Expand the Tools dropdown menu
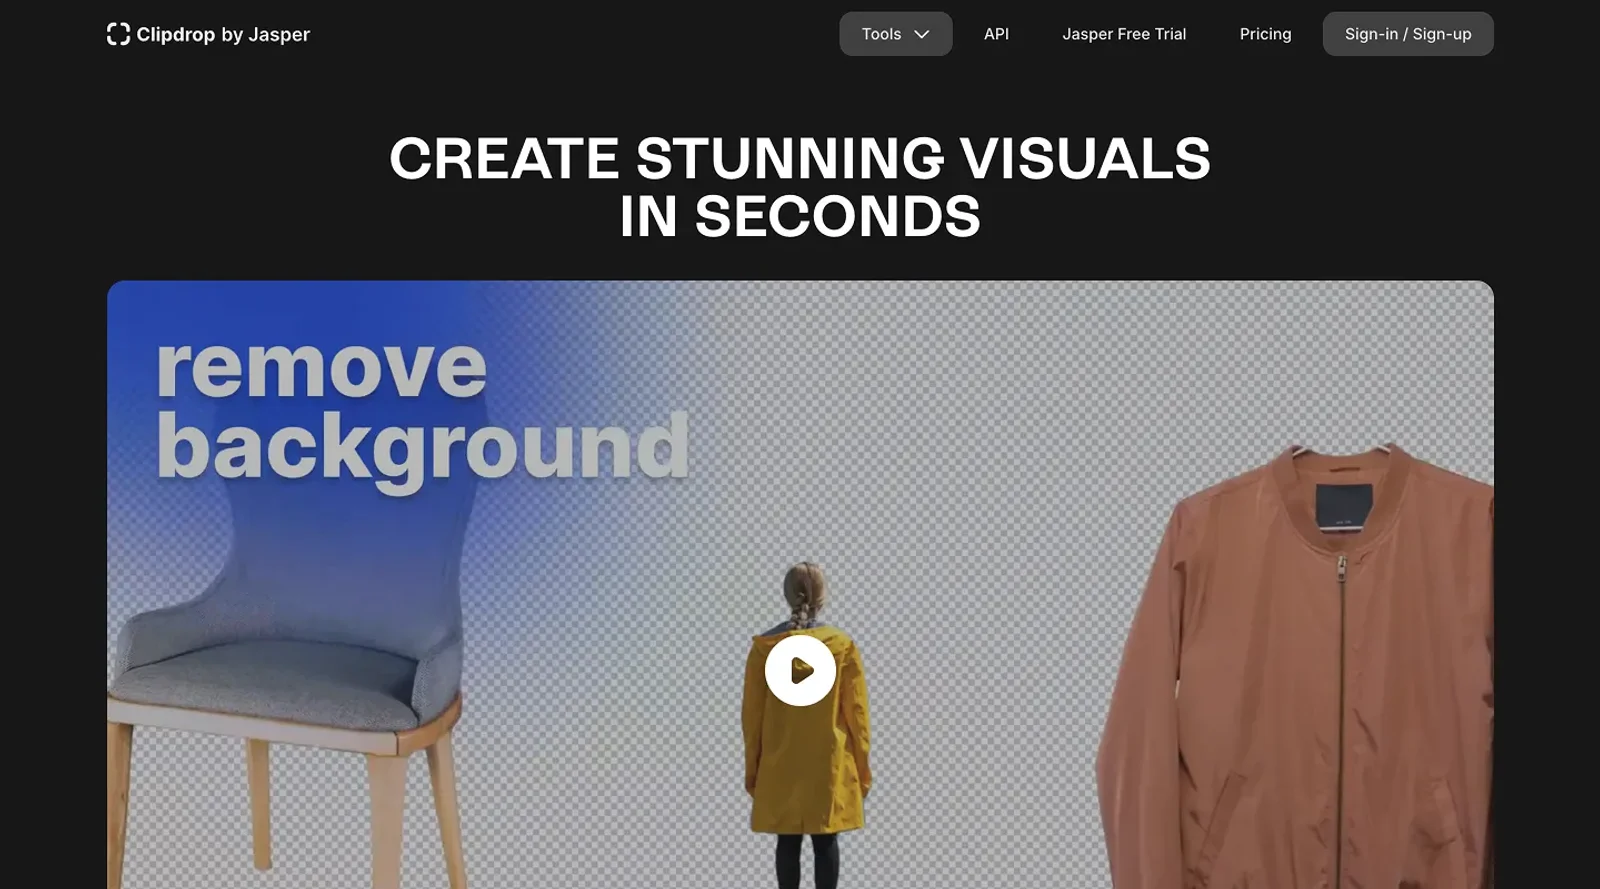The width and height of the screenshot is (1600, 889). click(x=895, y=34)
